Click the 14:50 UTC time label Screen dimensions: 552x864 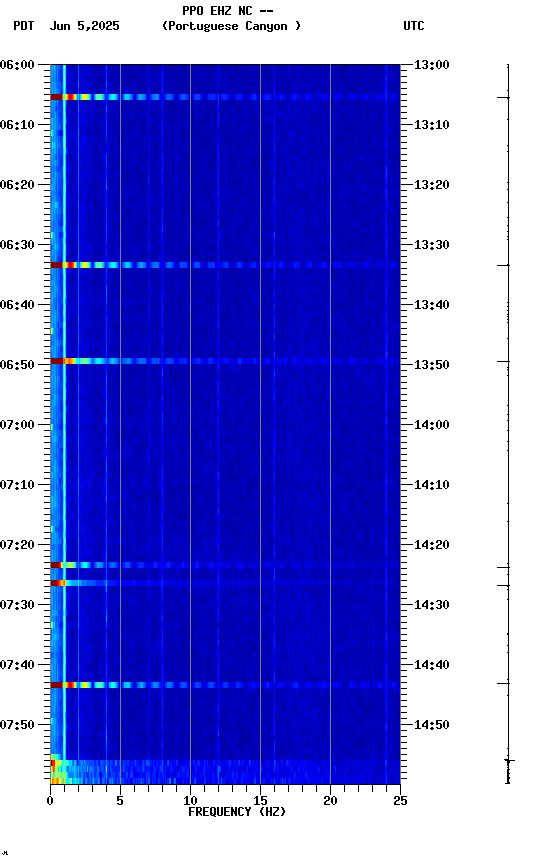coord(432,725)
